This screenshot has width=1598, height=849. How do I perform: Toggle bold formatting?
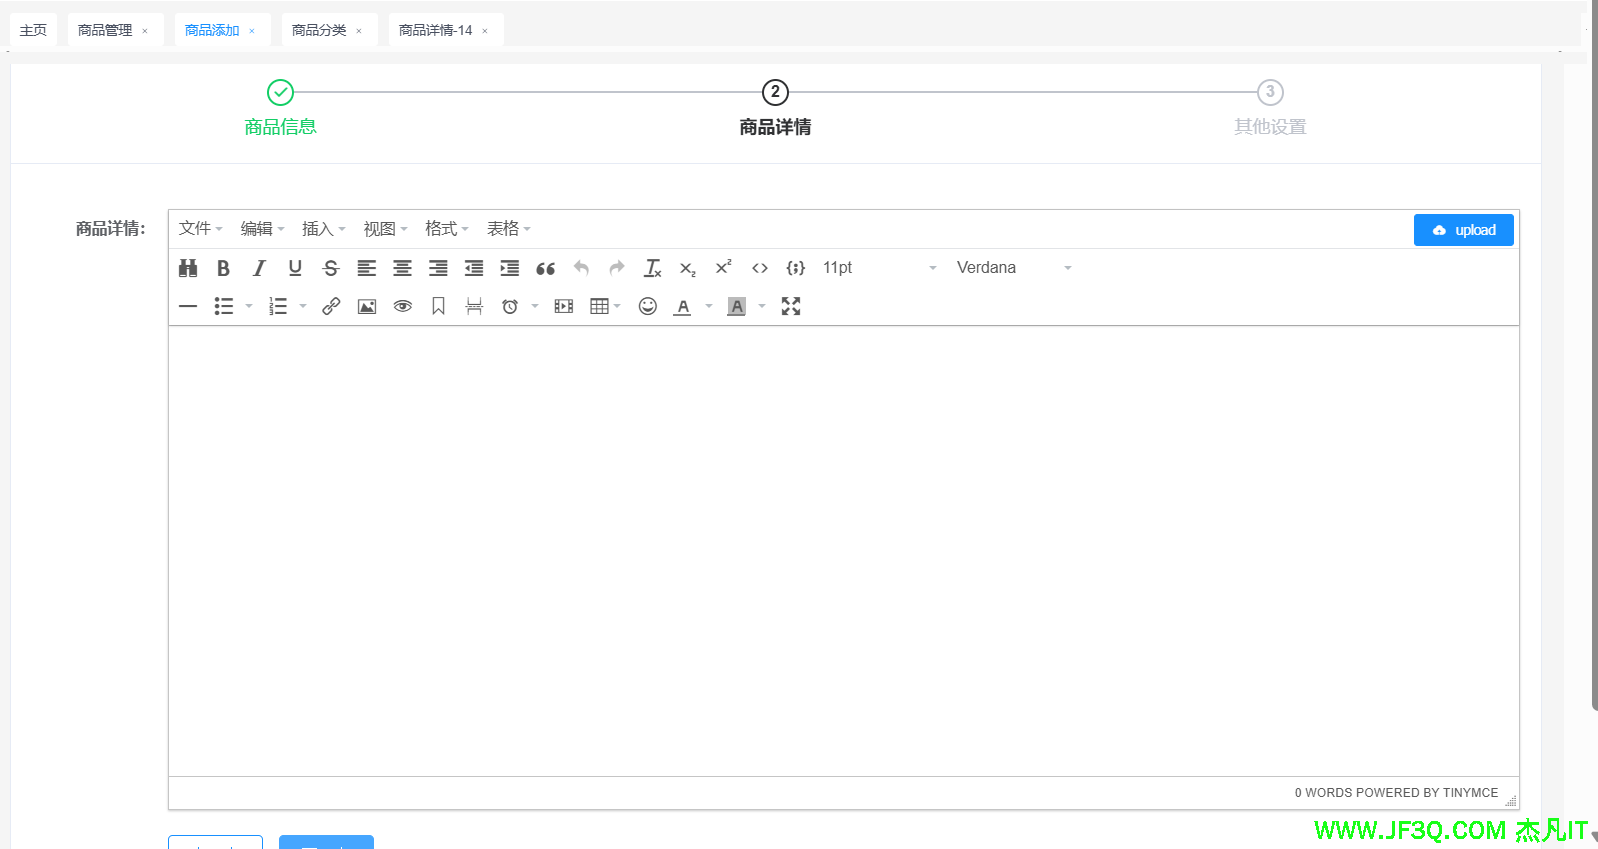223,268
